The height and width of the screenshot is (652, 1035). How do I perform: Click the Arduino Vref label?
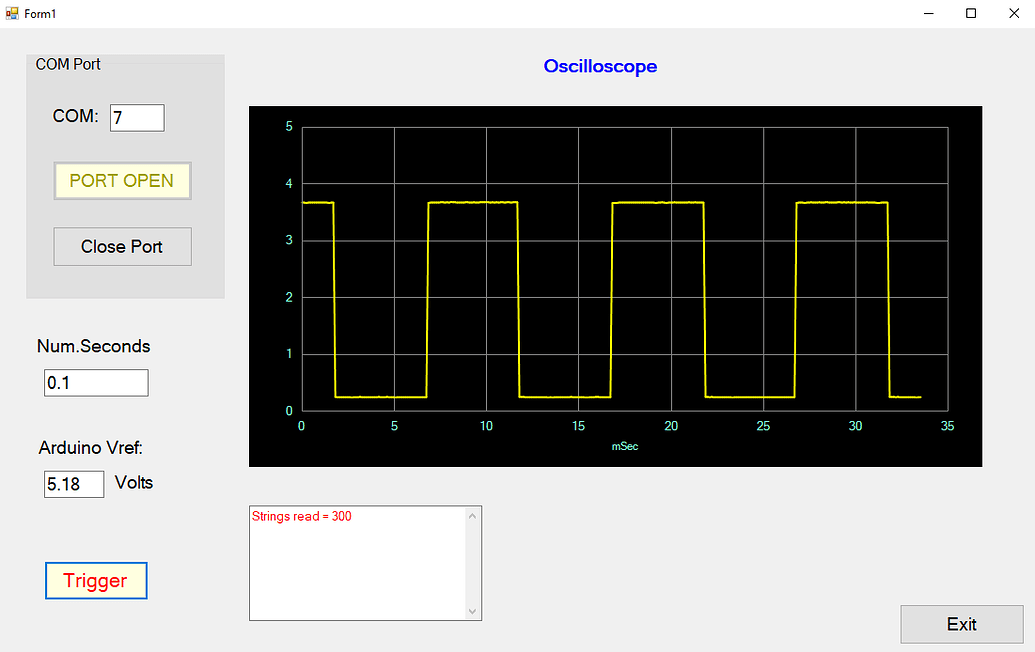coord(90,448)
